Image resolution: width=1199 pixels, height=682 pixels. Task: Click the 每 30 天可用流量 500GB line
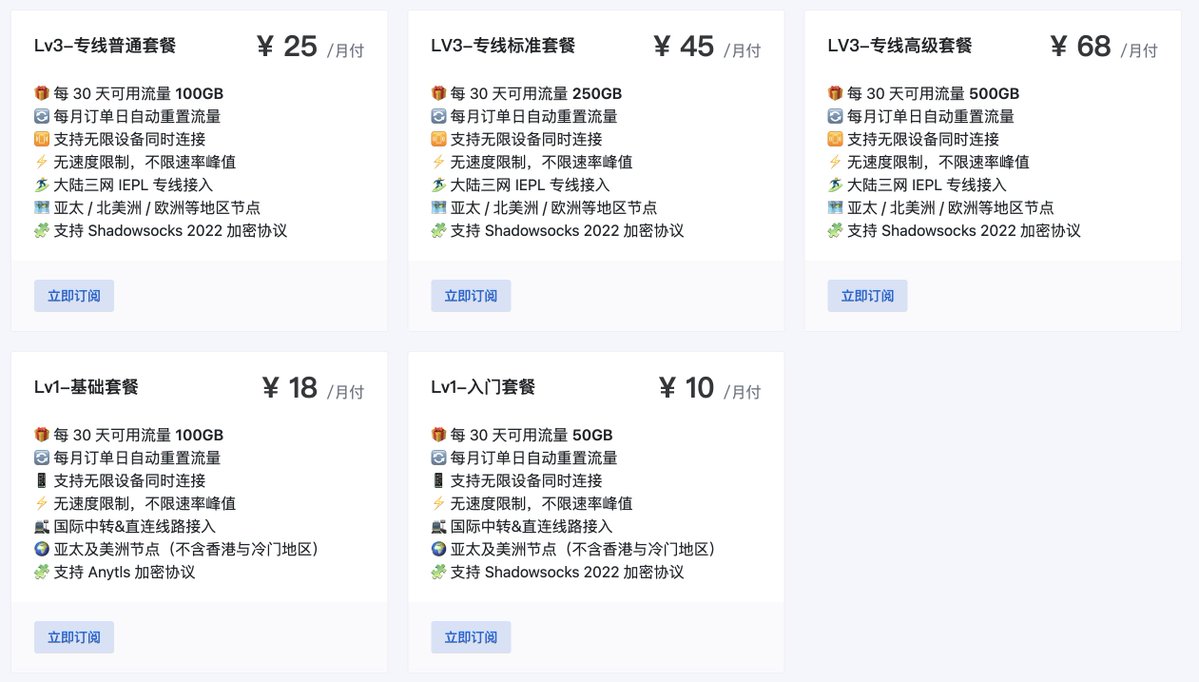pyautogui.click(x=933, y=93)
